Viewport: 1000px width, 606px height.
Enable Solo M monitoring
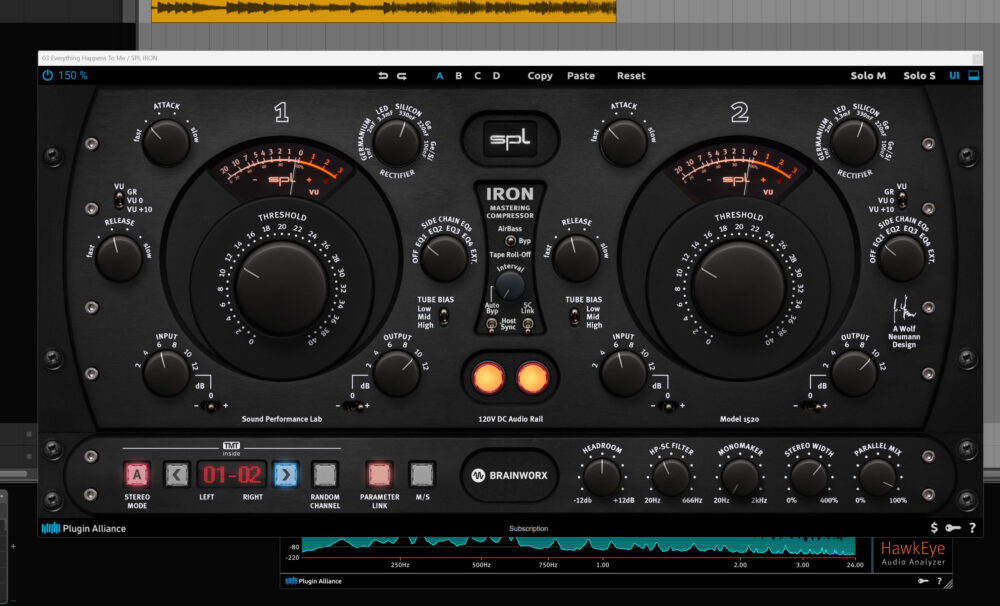868,76
